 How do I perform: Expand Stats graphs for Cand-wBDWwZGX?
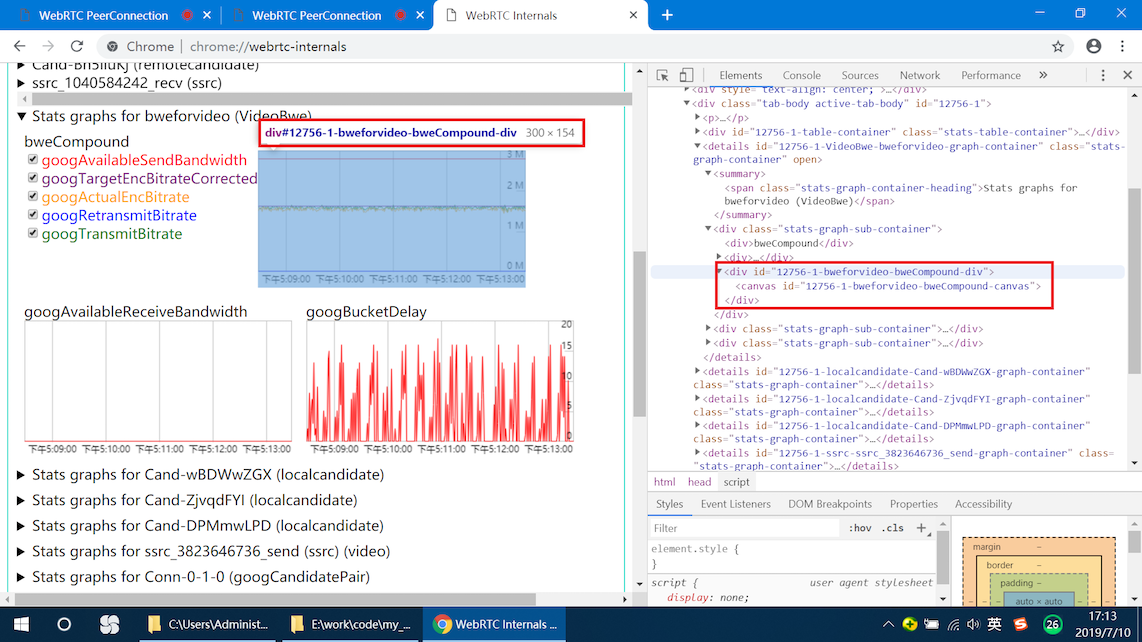(x=23, y=475)
